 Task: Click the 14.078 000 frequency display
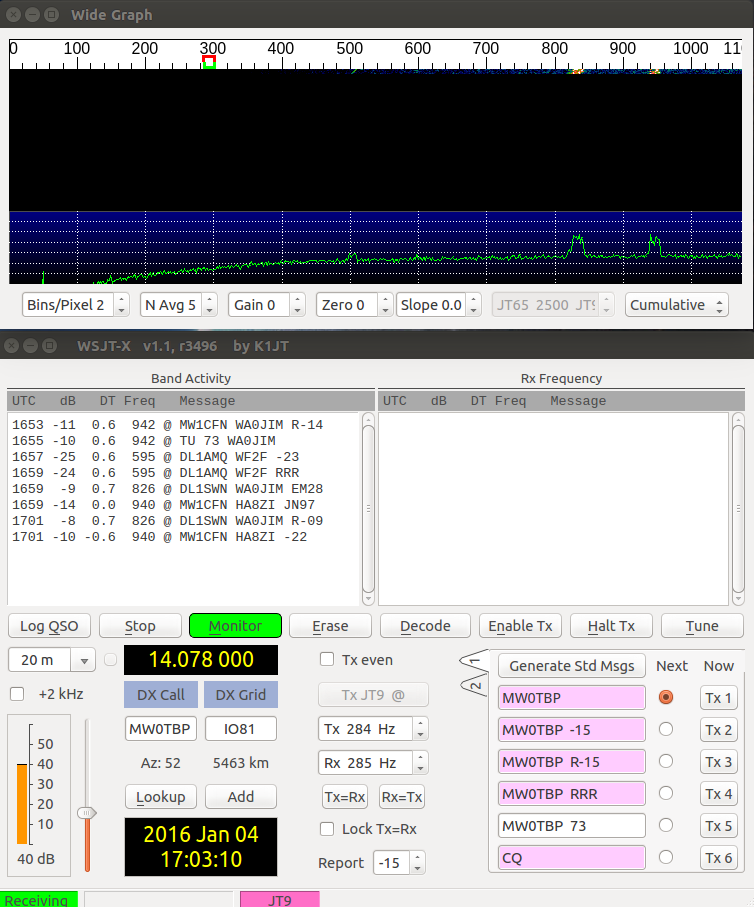(201, 660)
